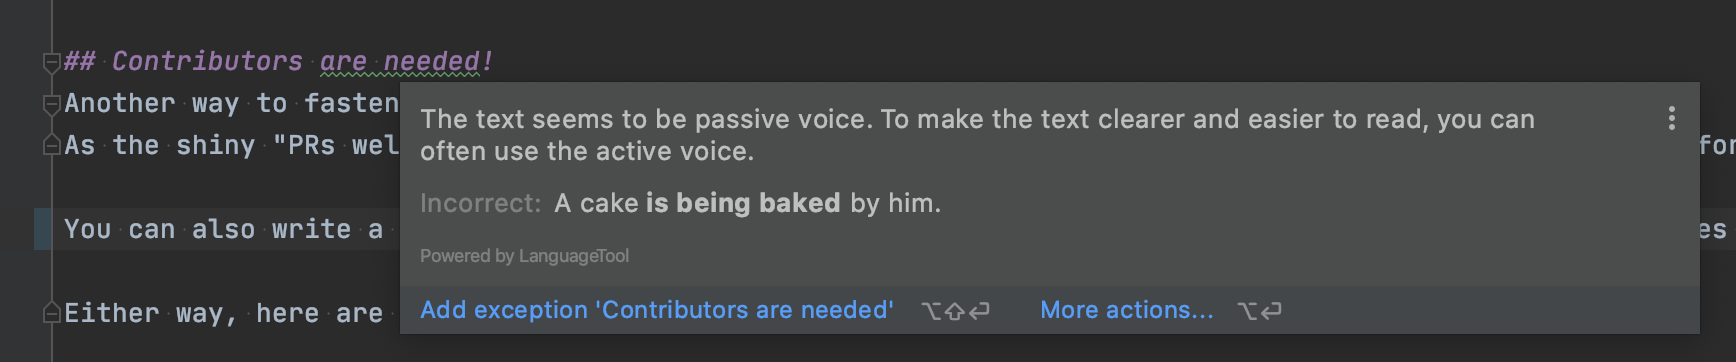Toggle fold marker beside 'Either way, here are'
The height and width of the screenshot is (362, 1736).
click(x=52, y=314)
